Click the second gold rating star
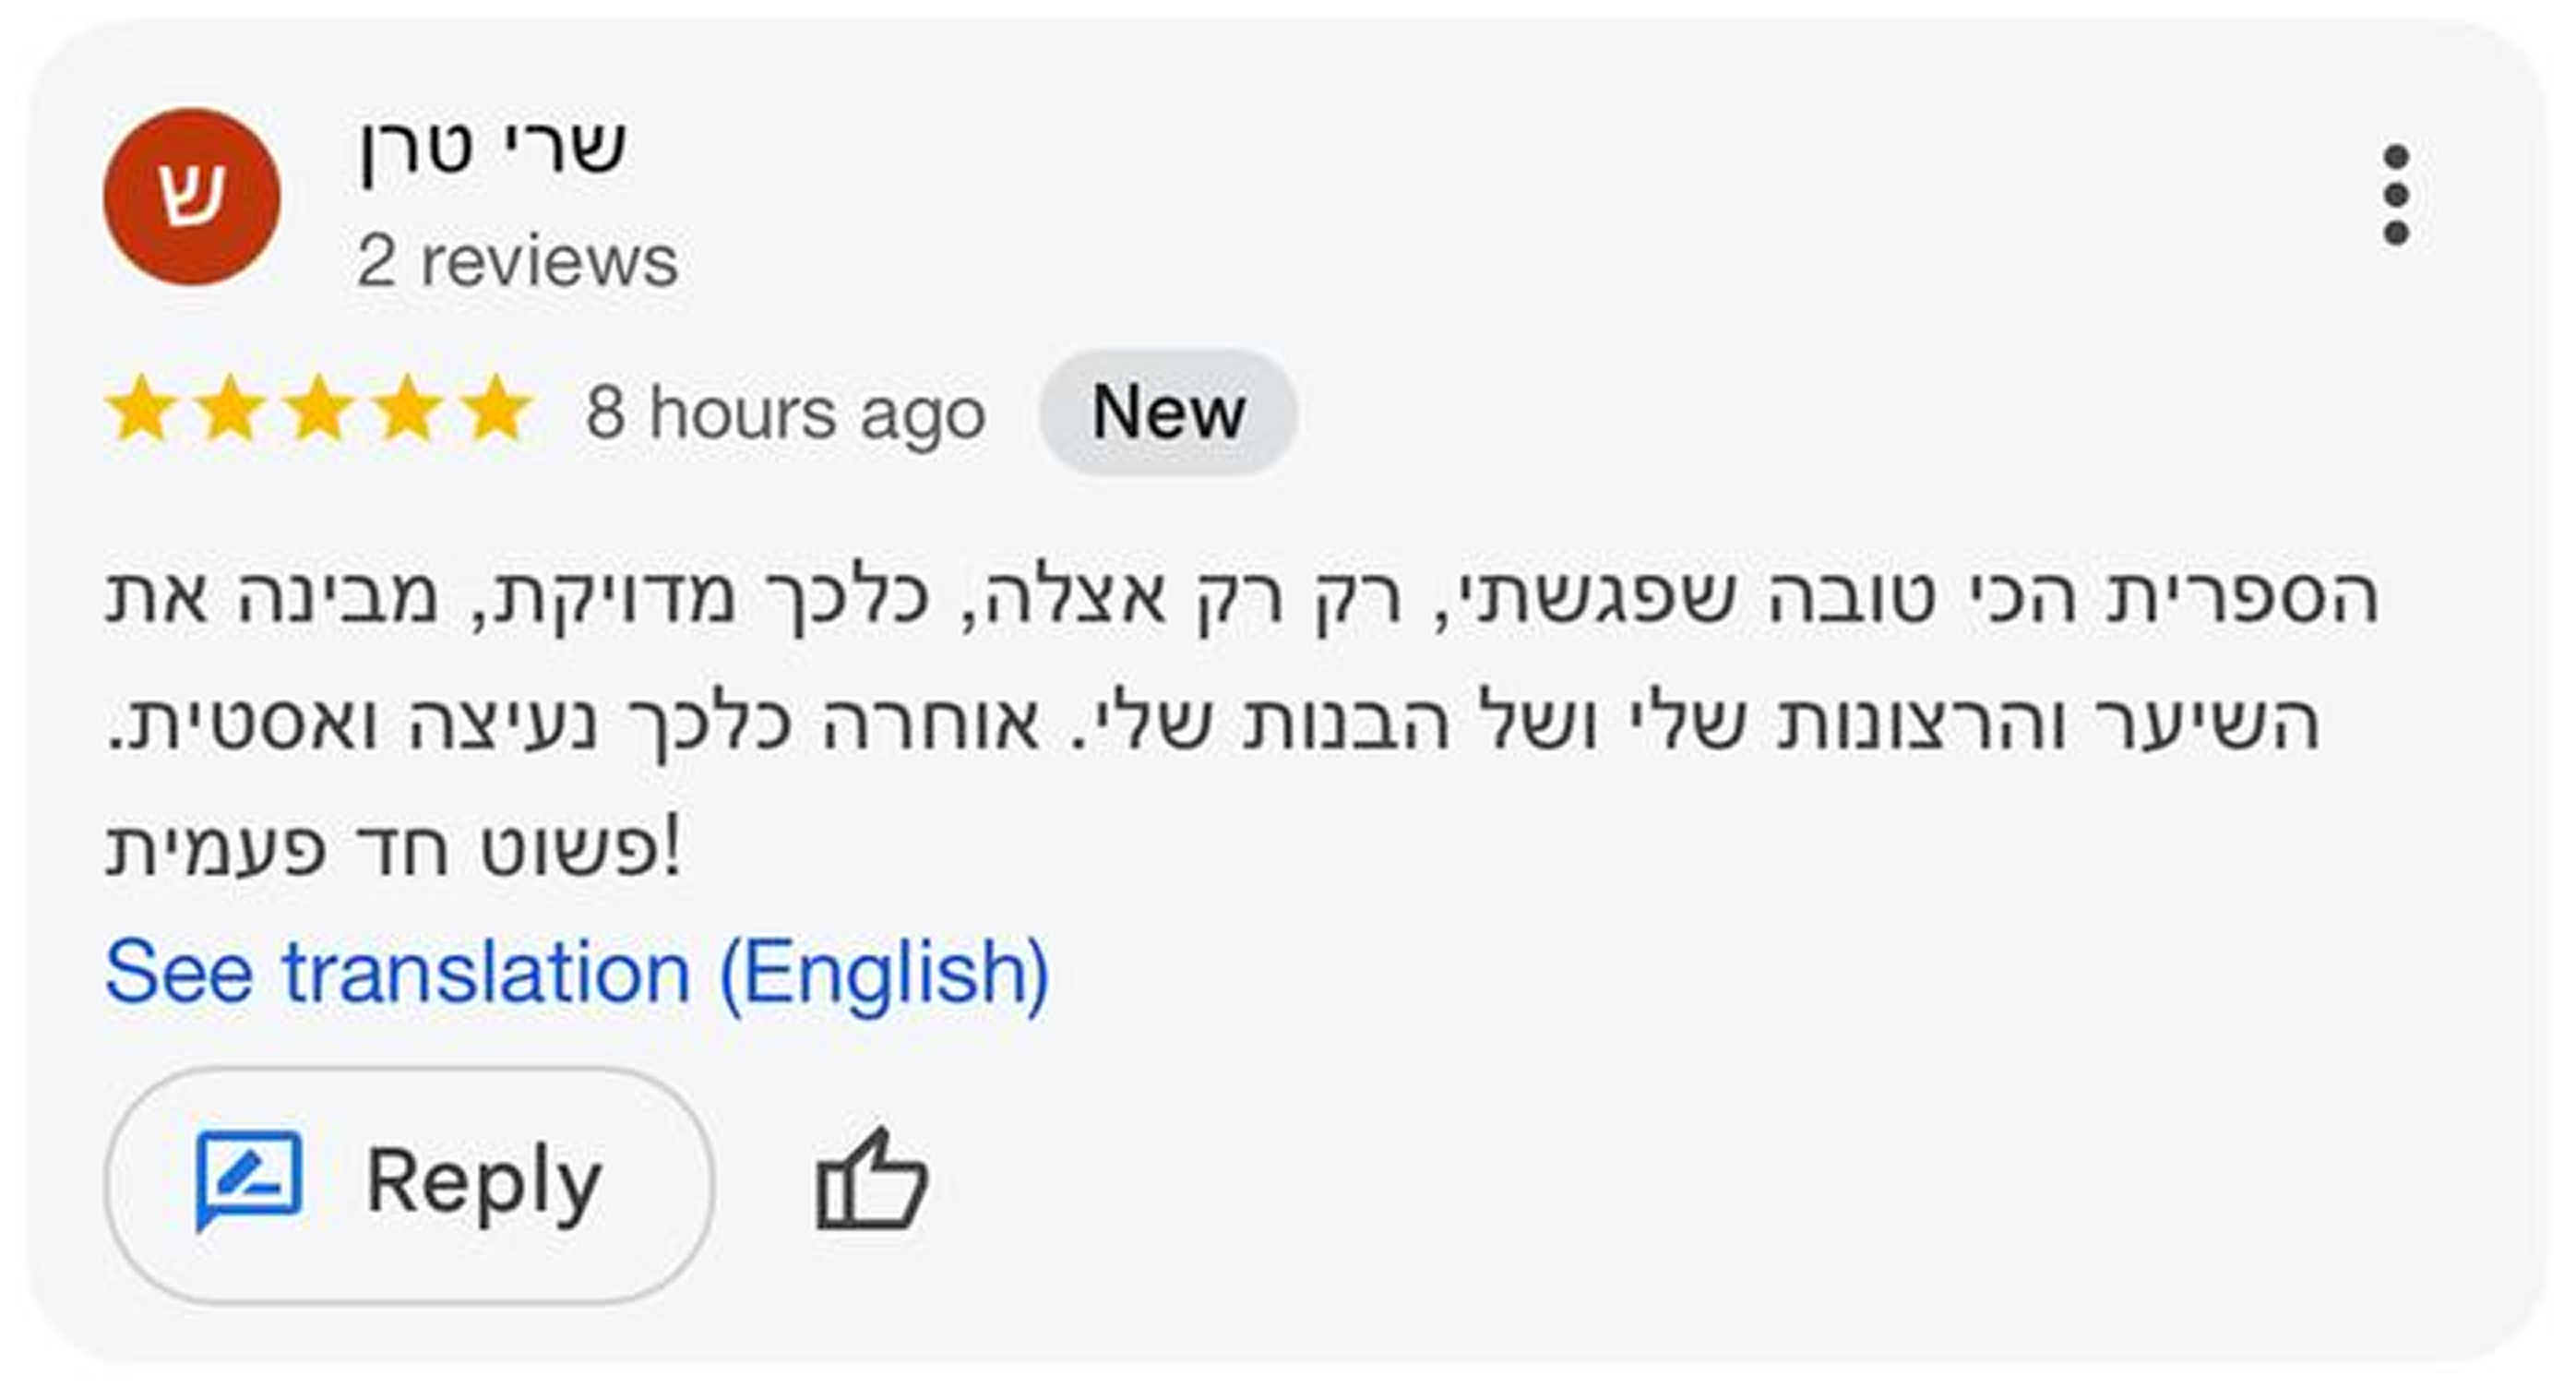2576x1388 pixels. [231, 410]
